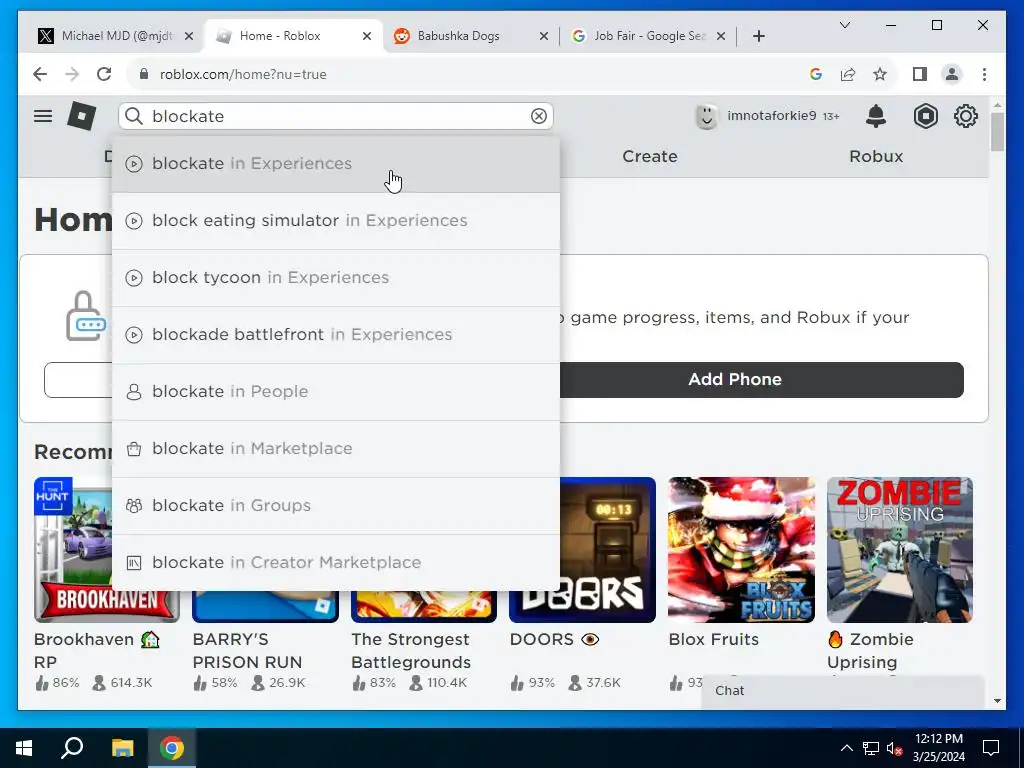1024x768 pixels.
Task: Open the Robux navigation tab
Action: (876, 157)
